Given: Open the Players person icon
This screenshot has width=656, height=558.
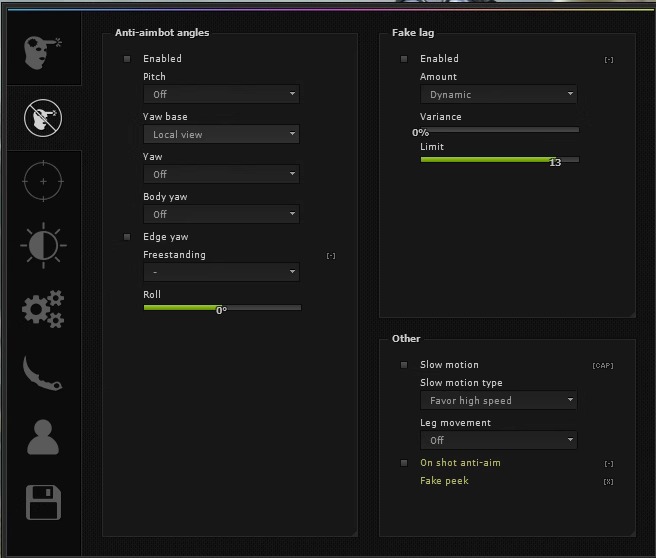Looking at the screenshot, I should 42,437.
